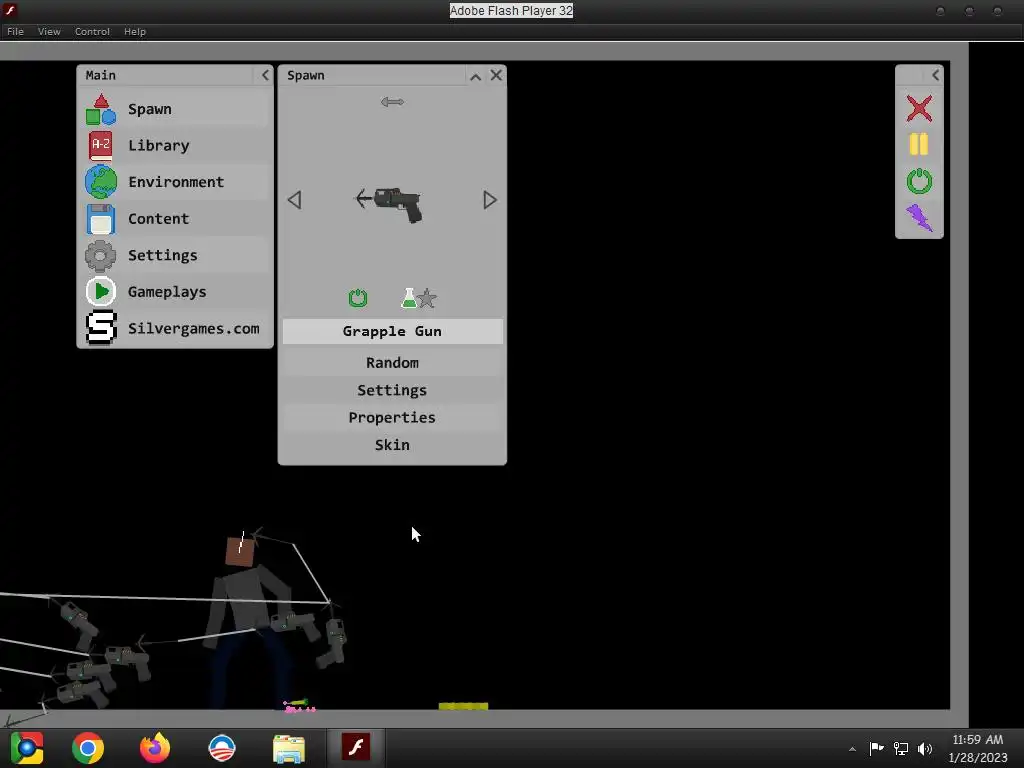Show hidden tray icons arrow
The image size is (1024, 768).
[852, 749]
